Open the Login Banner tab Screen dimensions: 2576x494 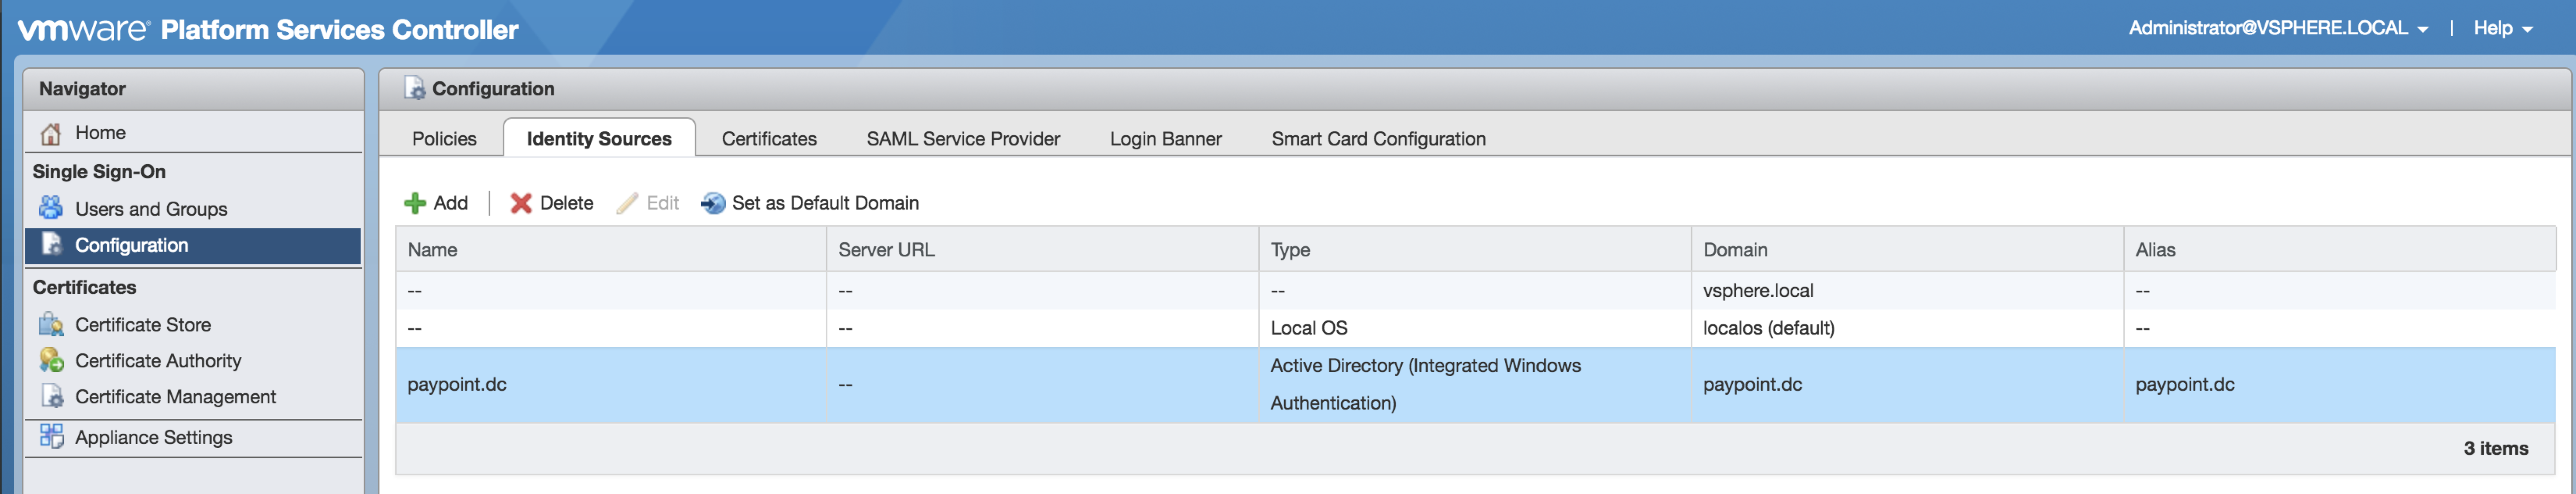[1165, 139]
